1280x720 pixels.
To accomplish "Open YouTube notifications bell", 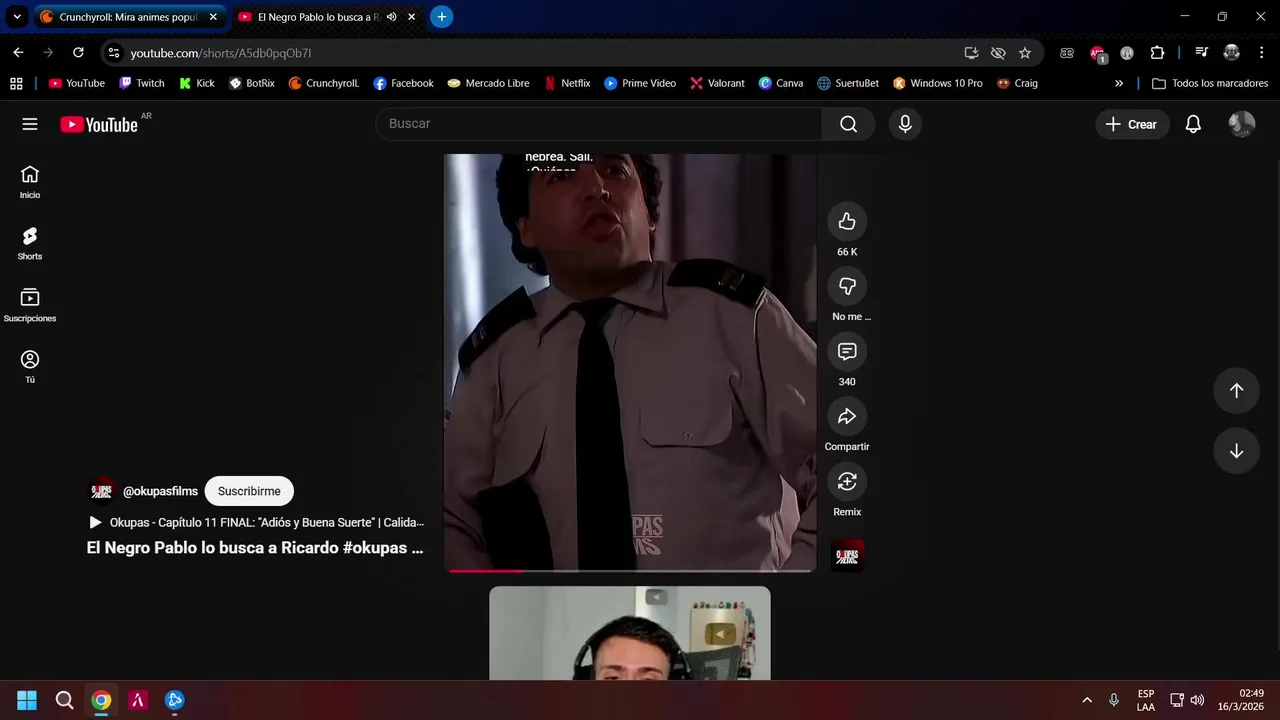I will pyautogui.click(x=1193, y=124).
